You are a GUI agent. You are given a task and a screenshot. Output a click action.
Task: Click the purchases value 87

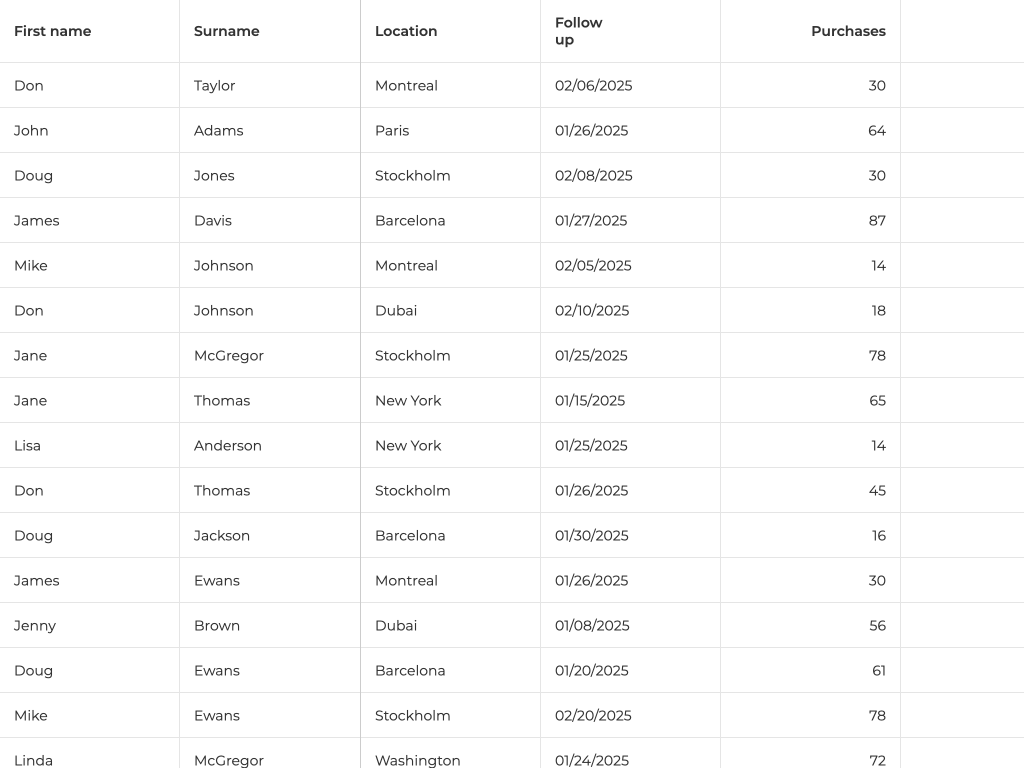pos(877,221)
